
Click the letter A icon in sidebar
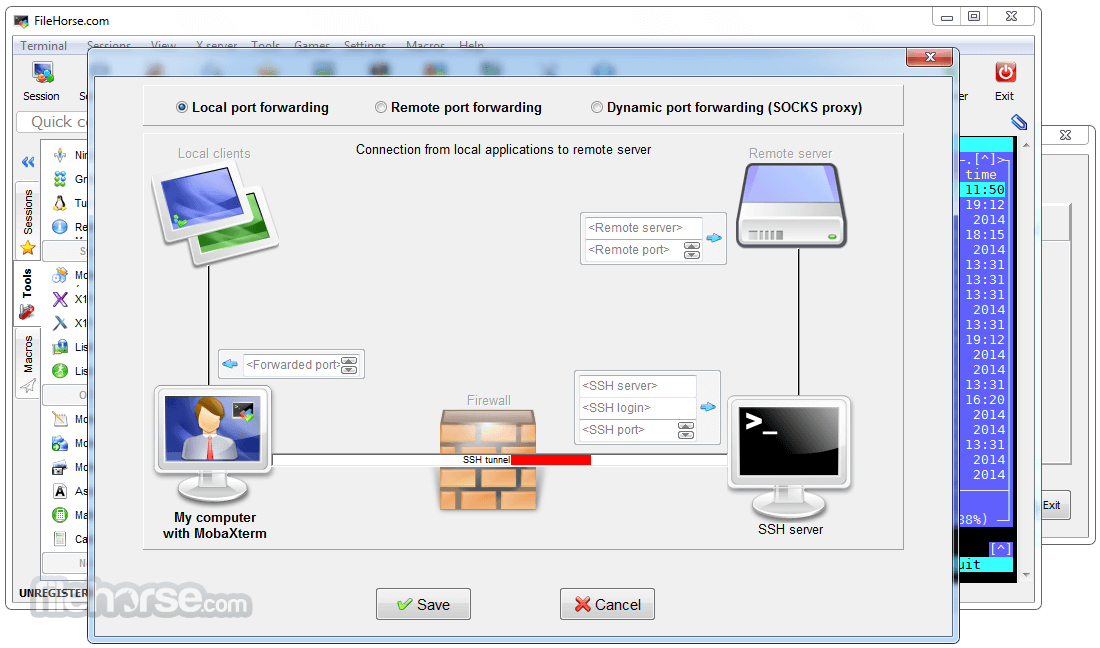(x=60, y=492)
